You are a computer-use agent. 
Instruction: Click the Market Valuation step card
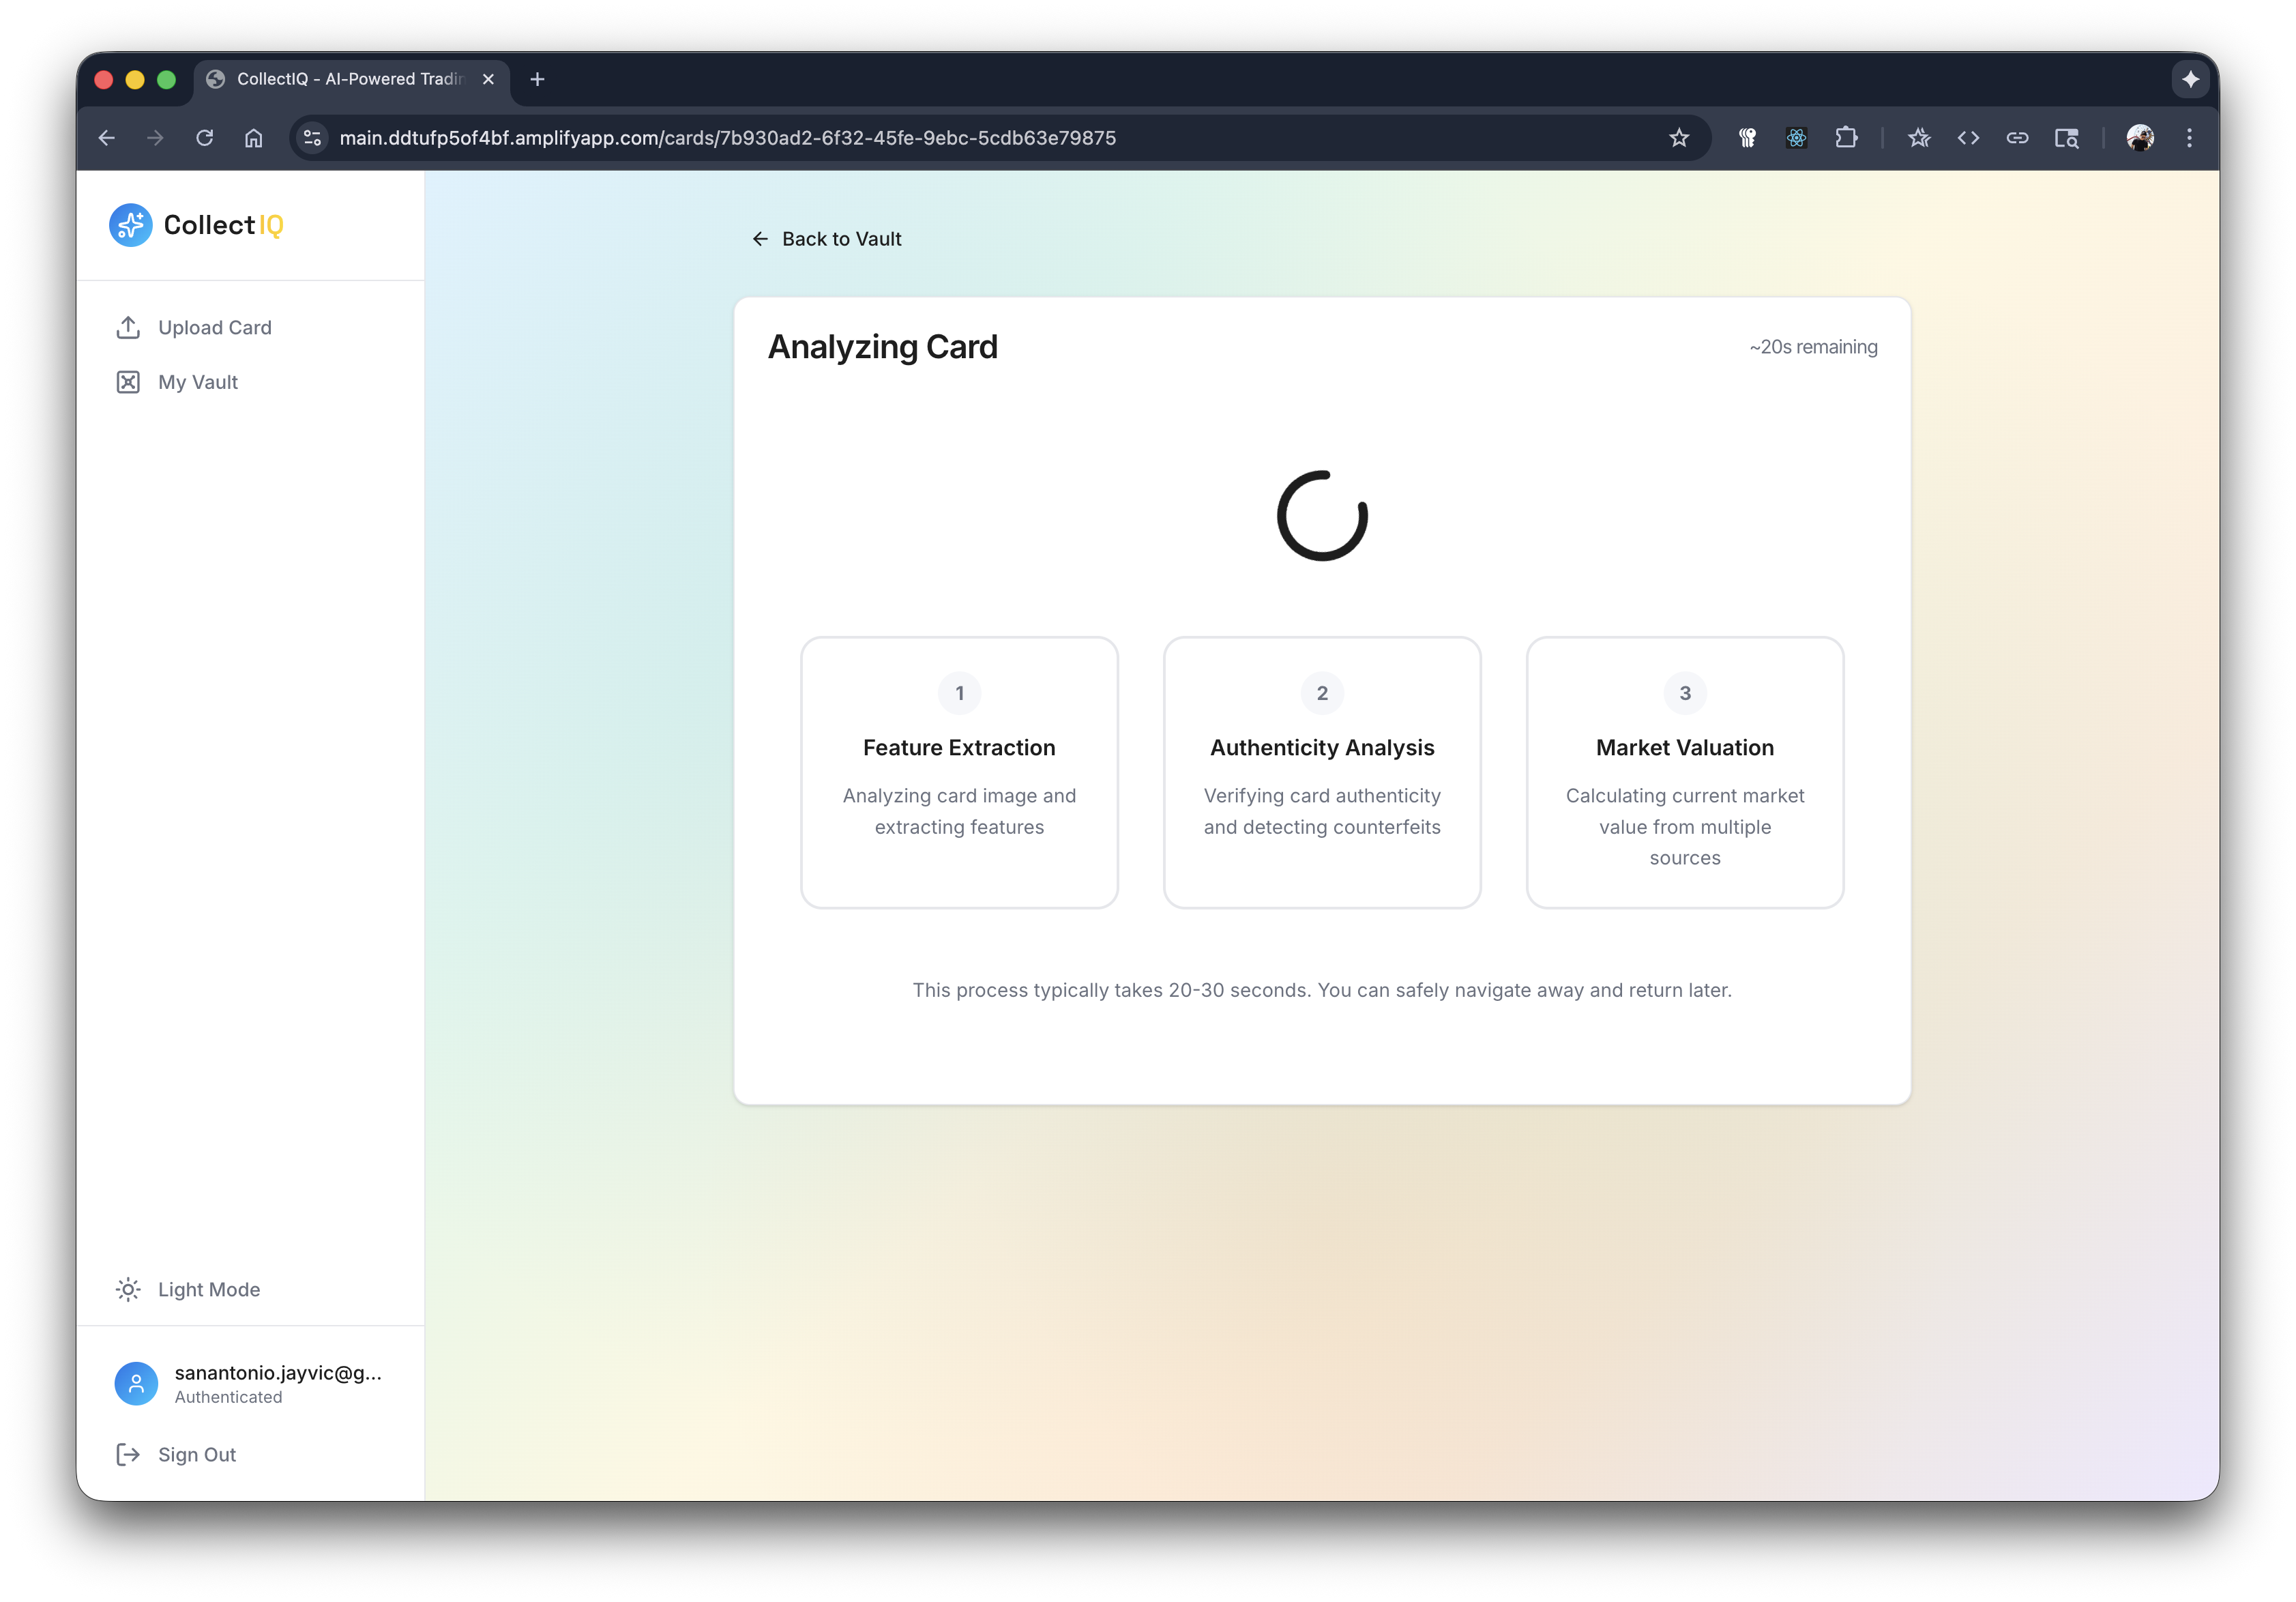[1684, 772]
